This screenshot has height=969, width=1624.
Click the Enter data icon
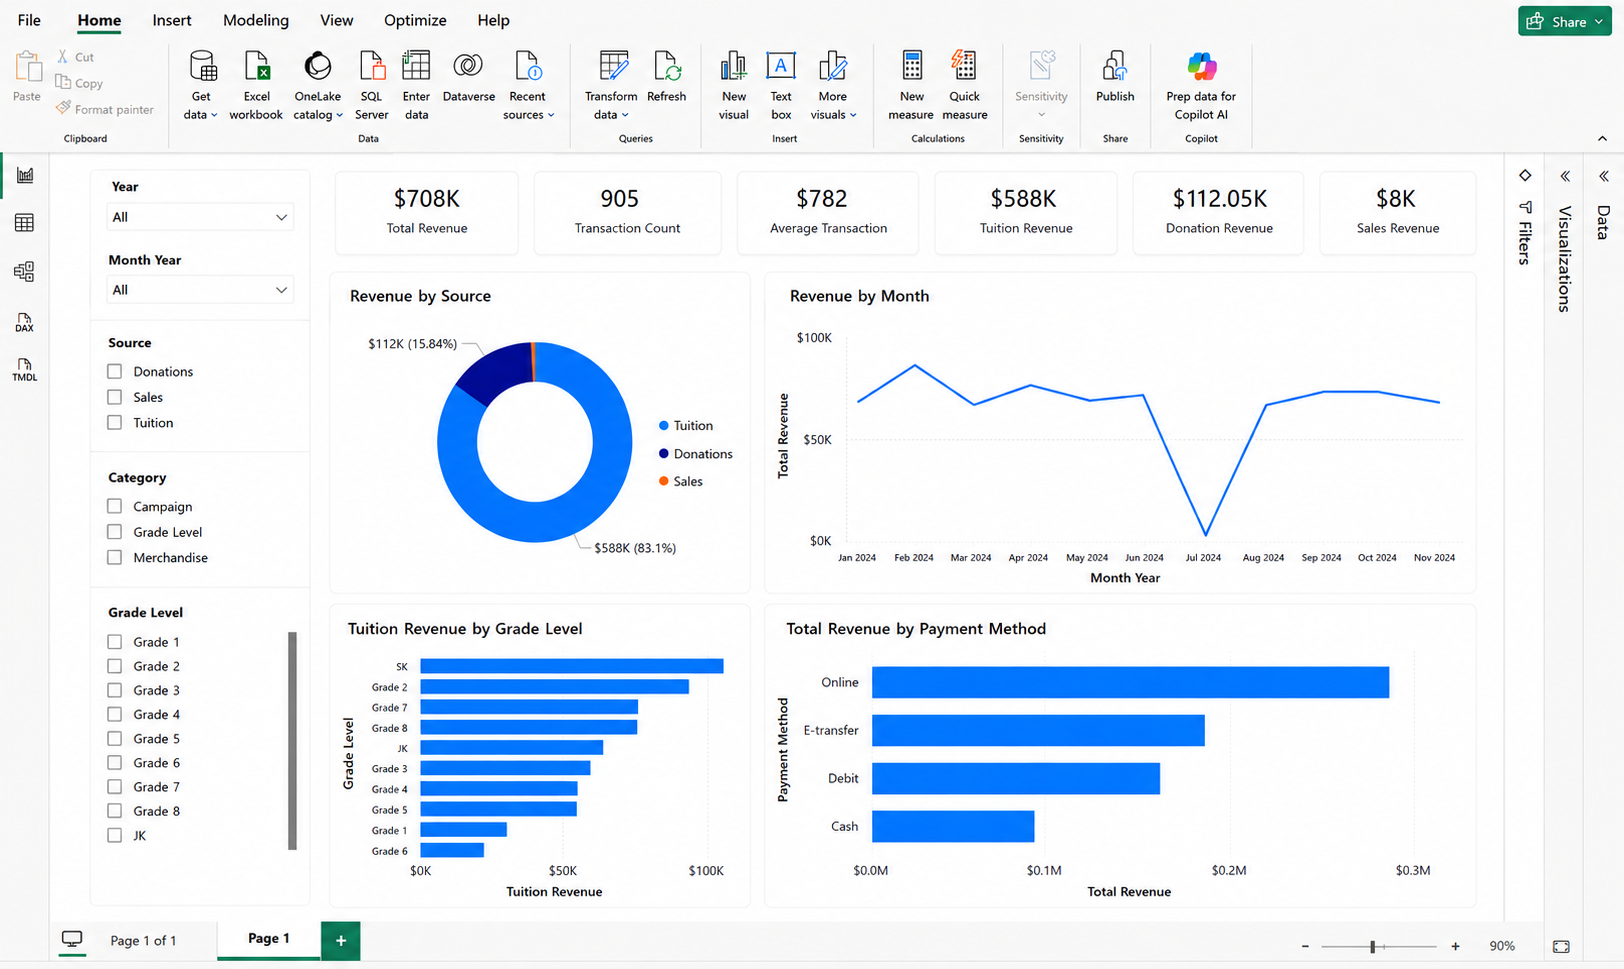click(x=416, y=66)
